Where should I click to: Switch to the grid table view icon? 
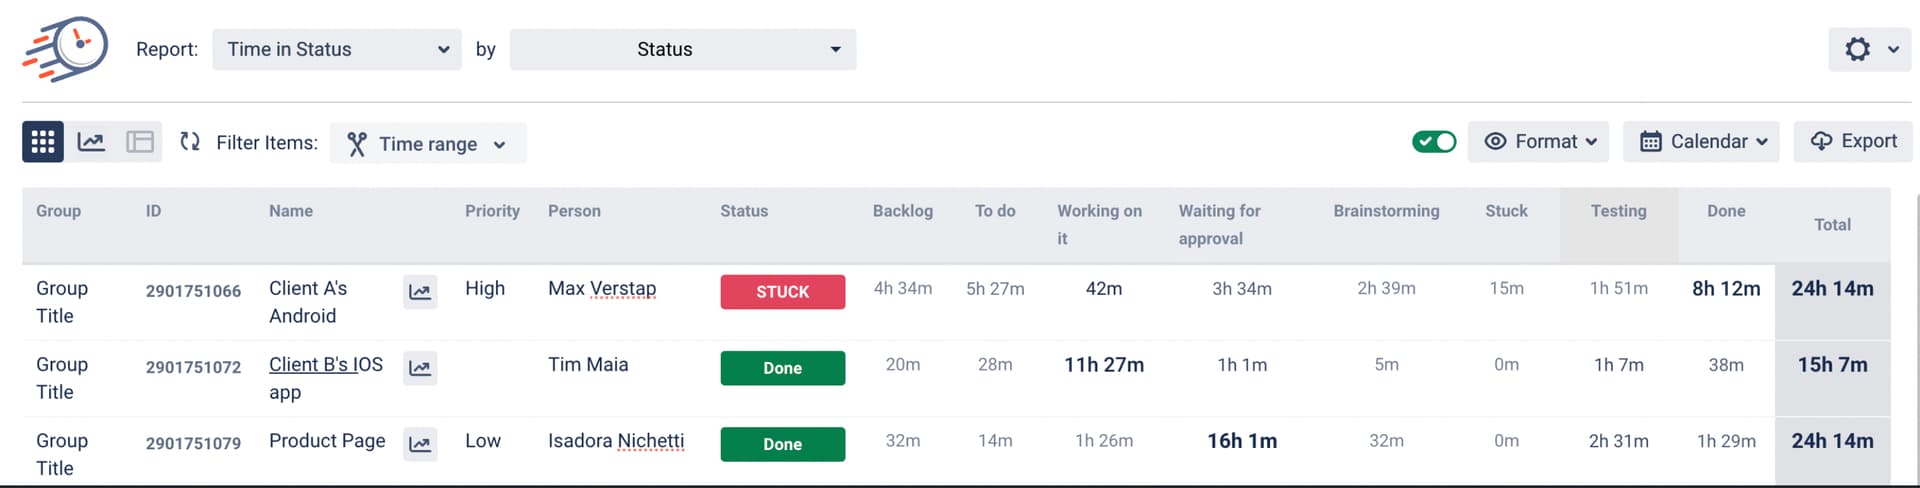[x=43, y=142]
